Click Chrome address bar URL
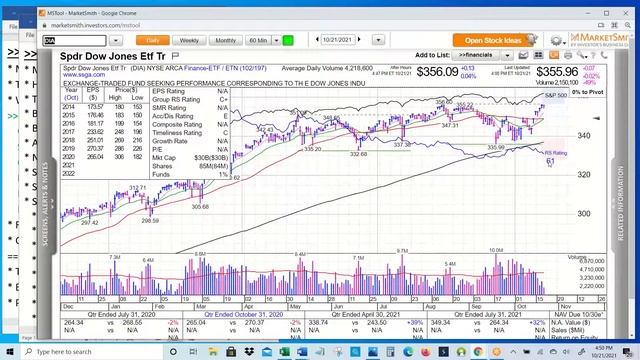 [x=96, y=25]
